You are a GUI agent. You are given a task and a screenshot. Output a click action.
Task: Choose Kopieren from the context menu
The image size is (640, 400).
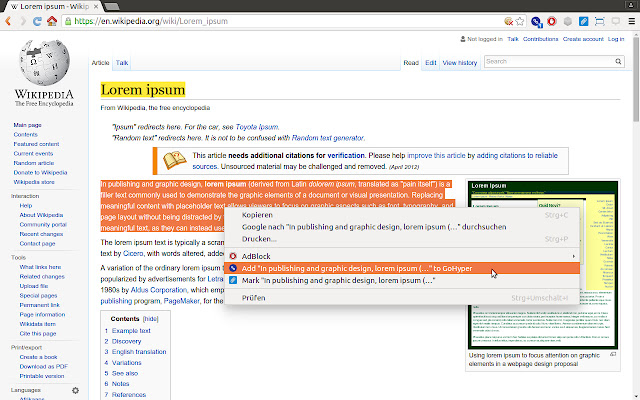pos(258,215)
